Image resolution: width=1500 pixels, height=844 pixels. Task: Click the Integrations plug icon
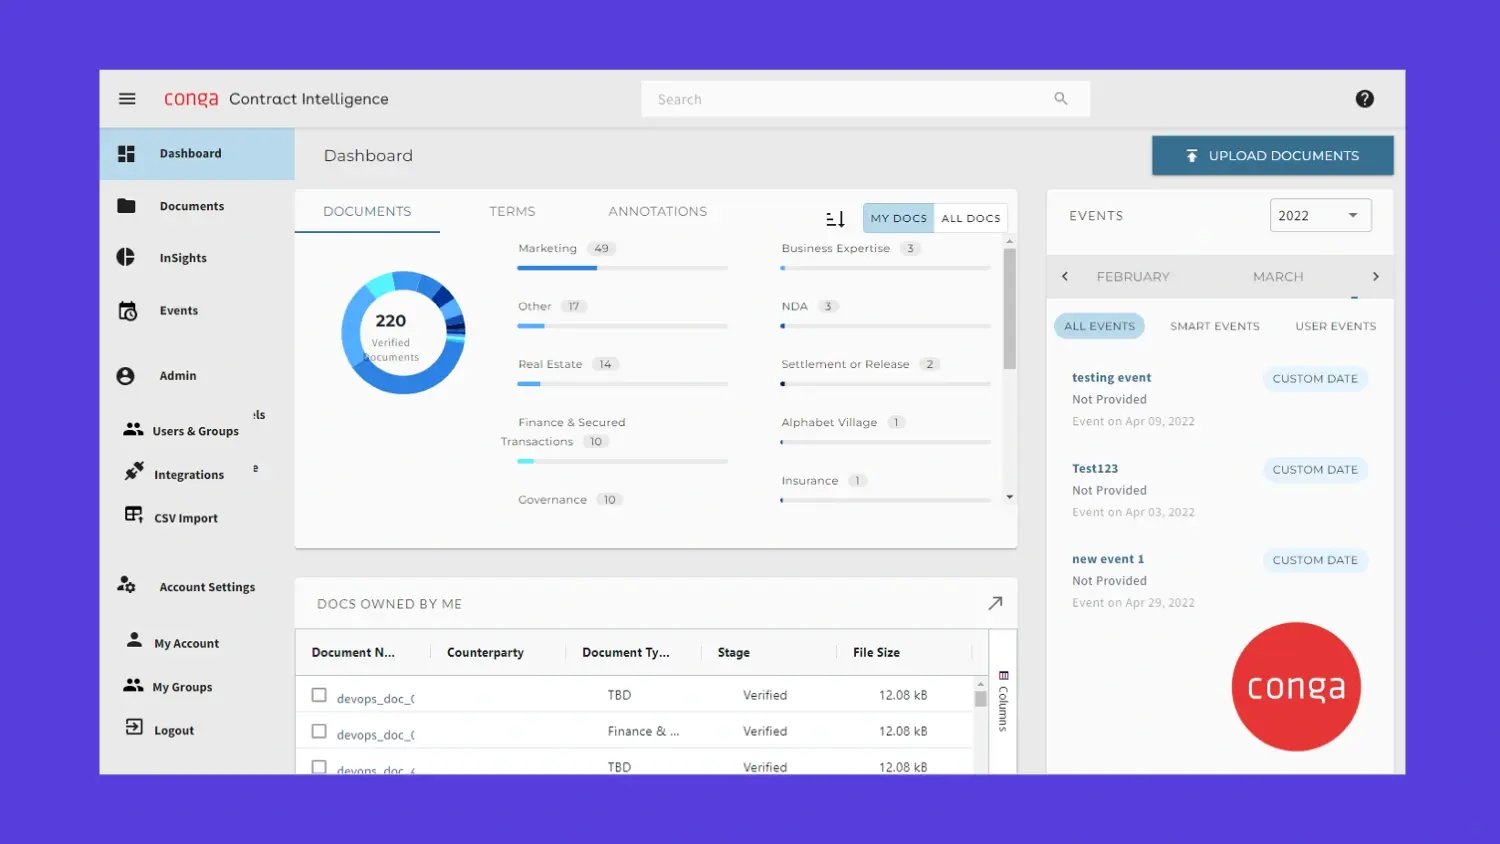pos(134,471)
